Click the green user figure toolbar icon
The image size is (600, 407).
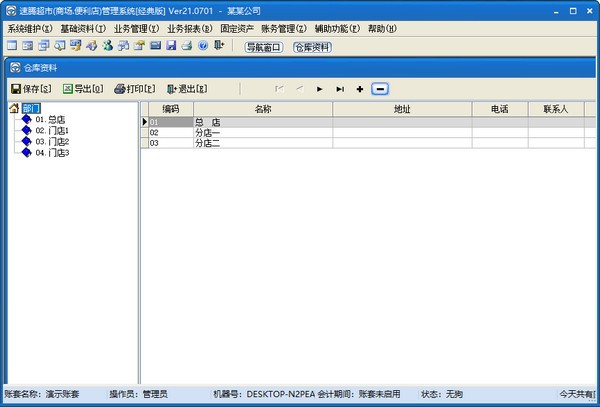tap(108, 46)
